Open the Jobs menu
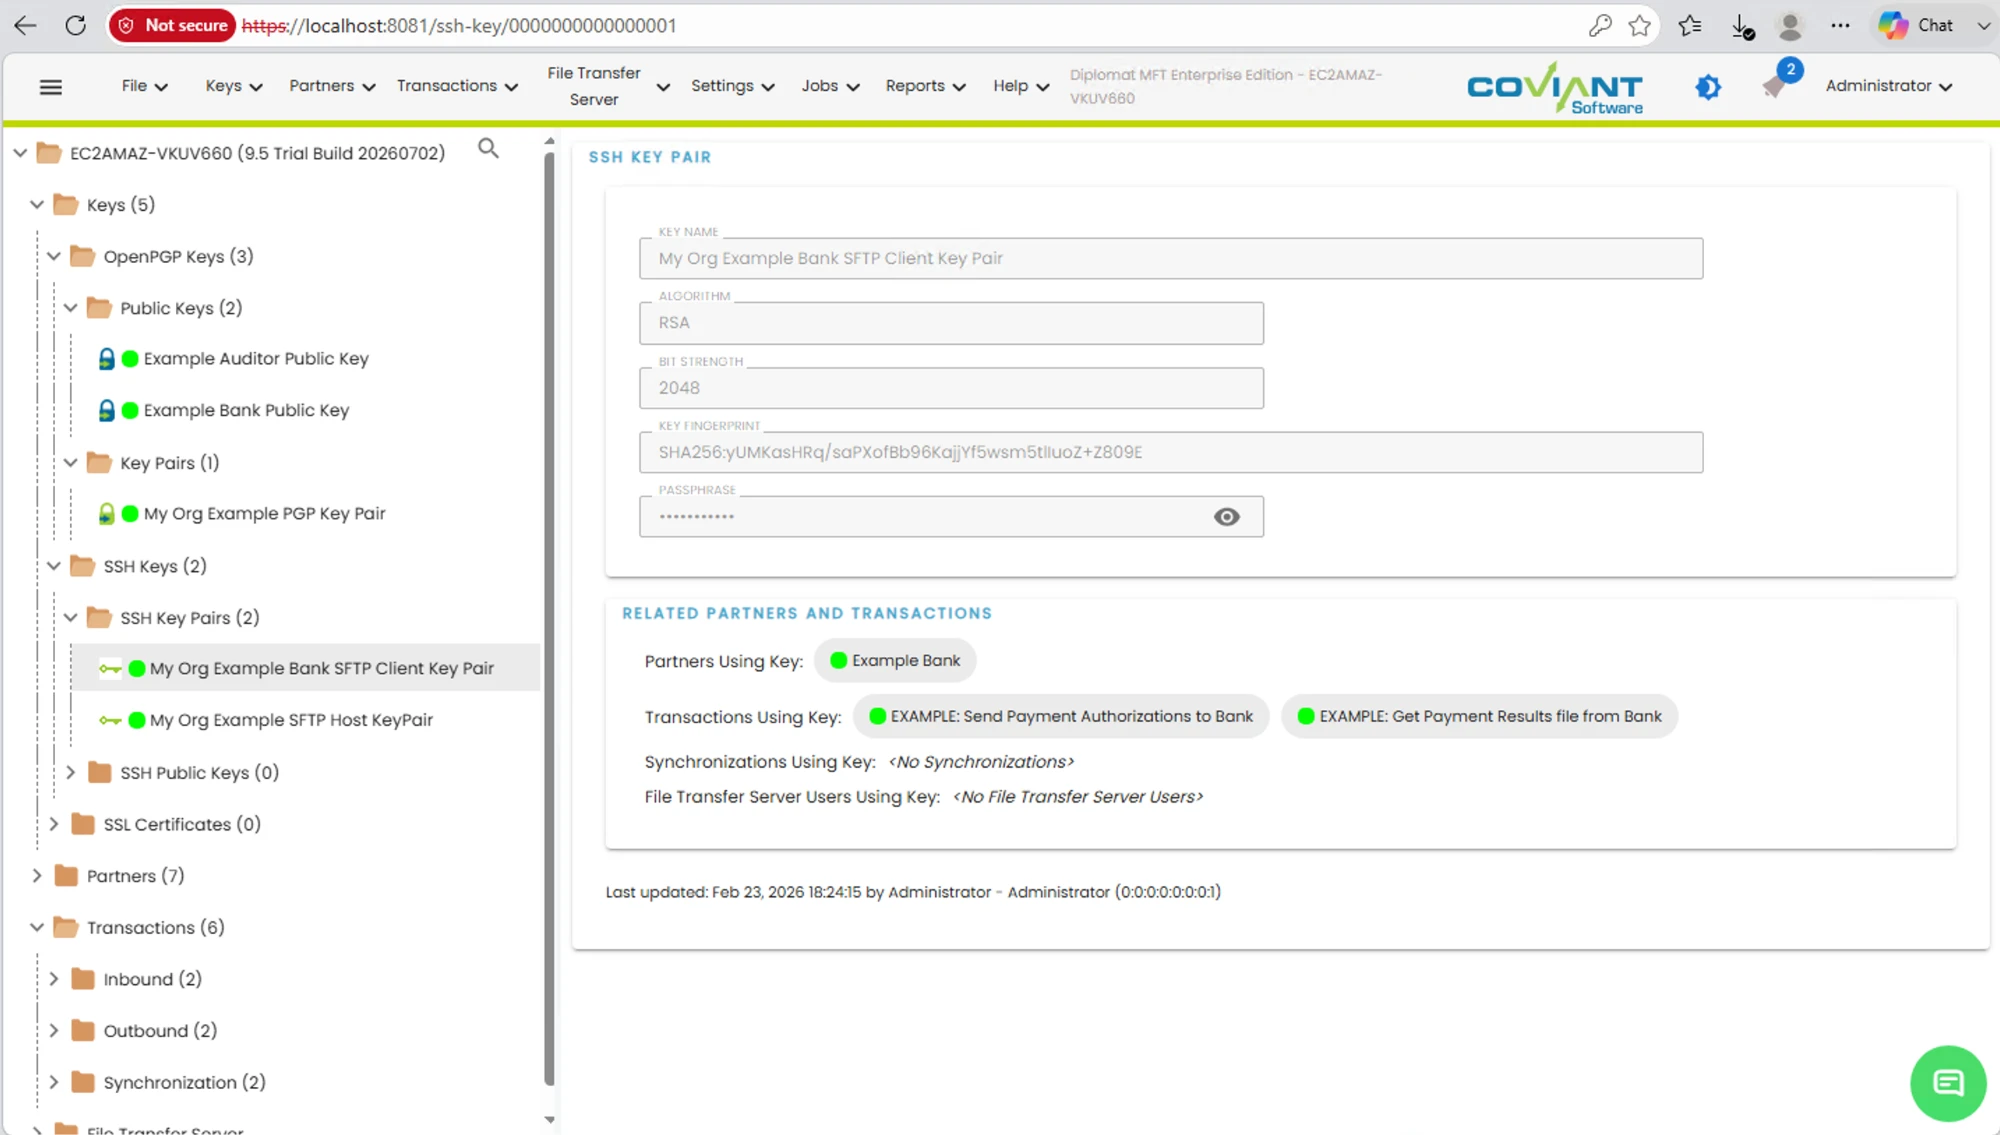Image resolution: width=2000 pixels, height=1135 pixels. (x=830, y=86)
